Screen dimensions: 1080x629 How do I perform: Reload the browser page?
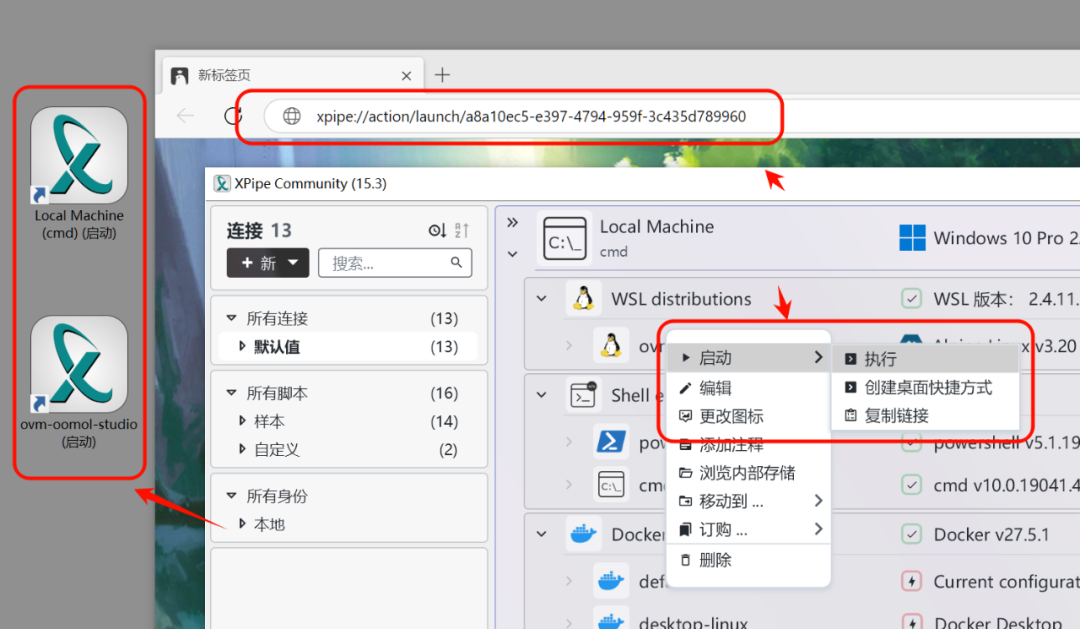click(232, 116)
